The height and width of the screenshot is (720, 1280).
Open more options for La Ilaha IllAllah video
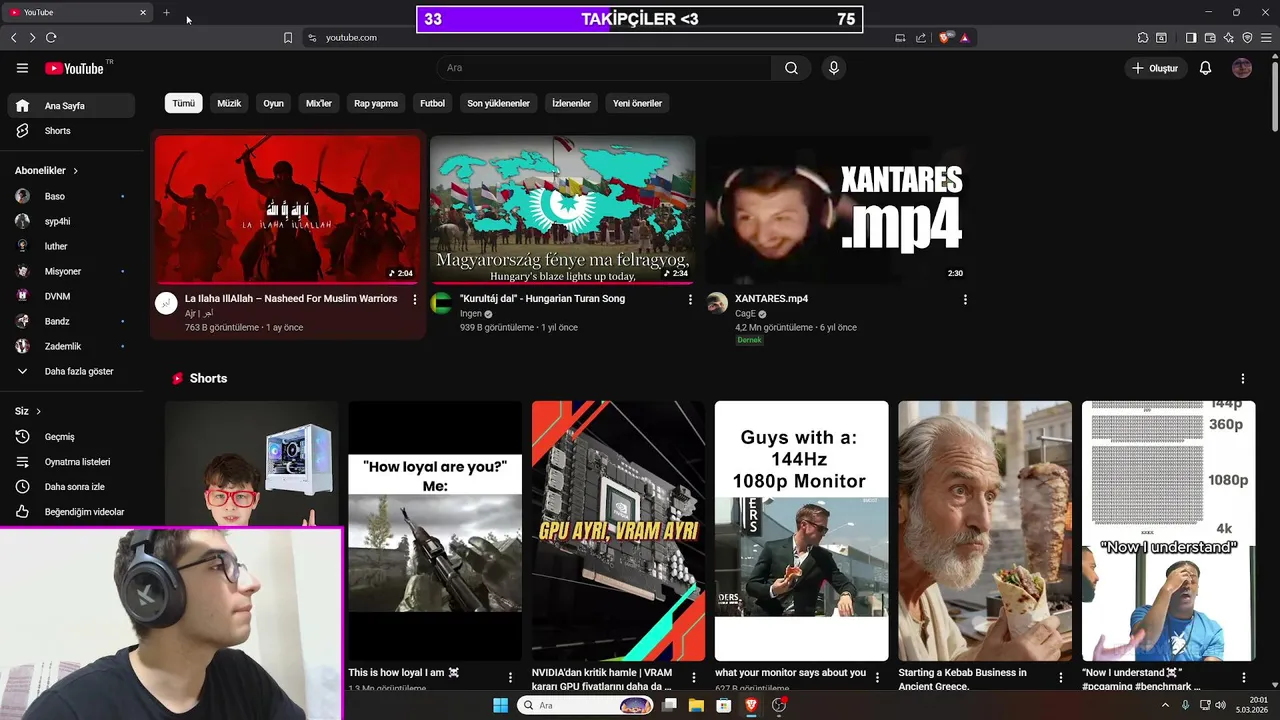click(415, 300)
